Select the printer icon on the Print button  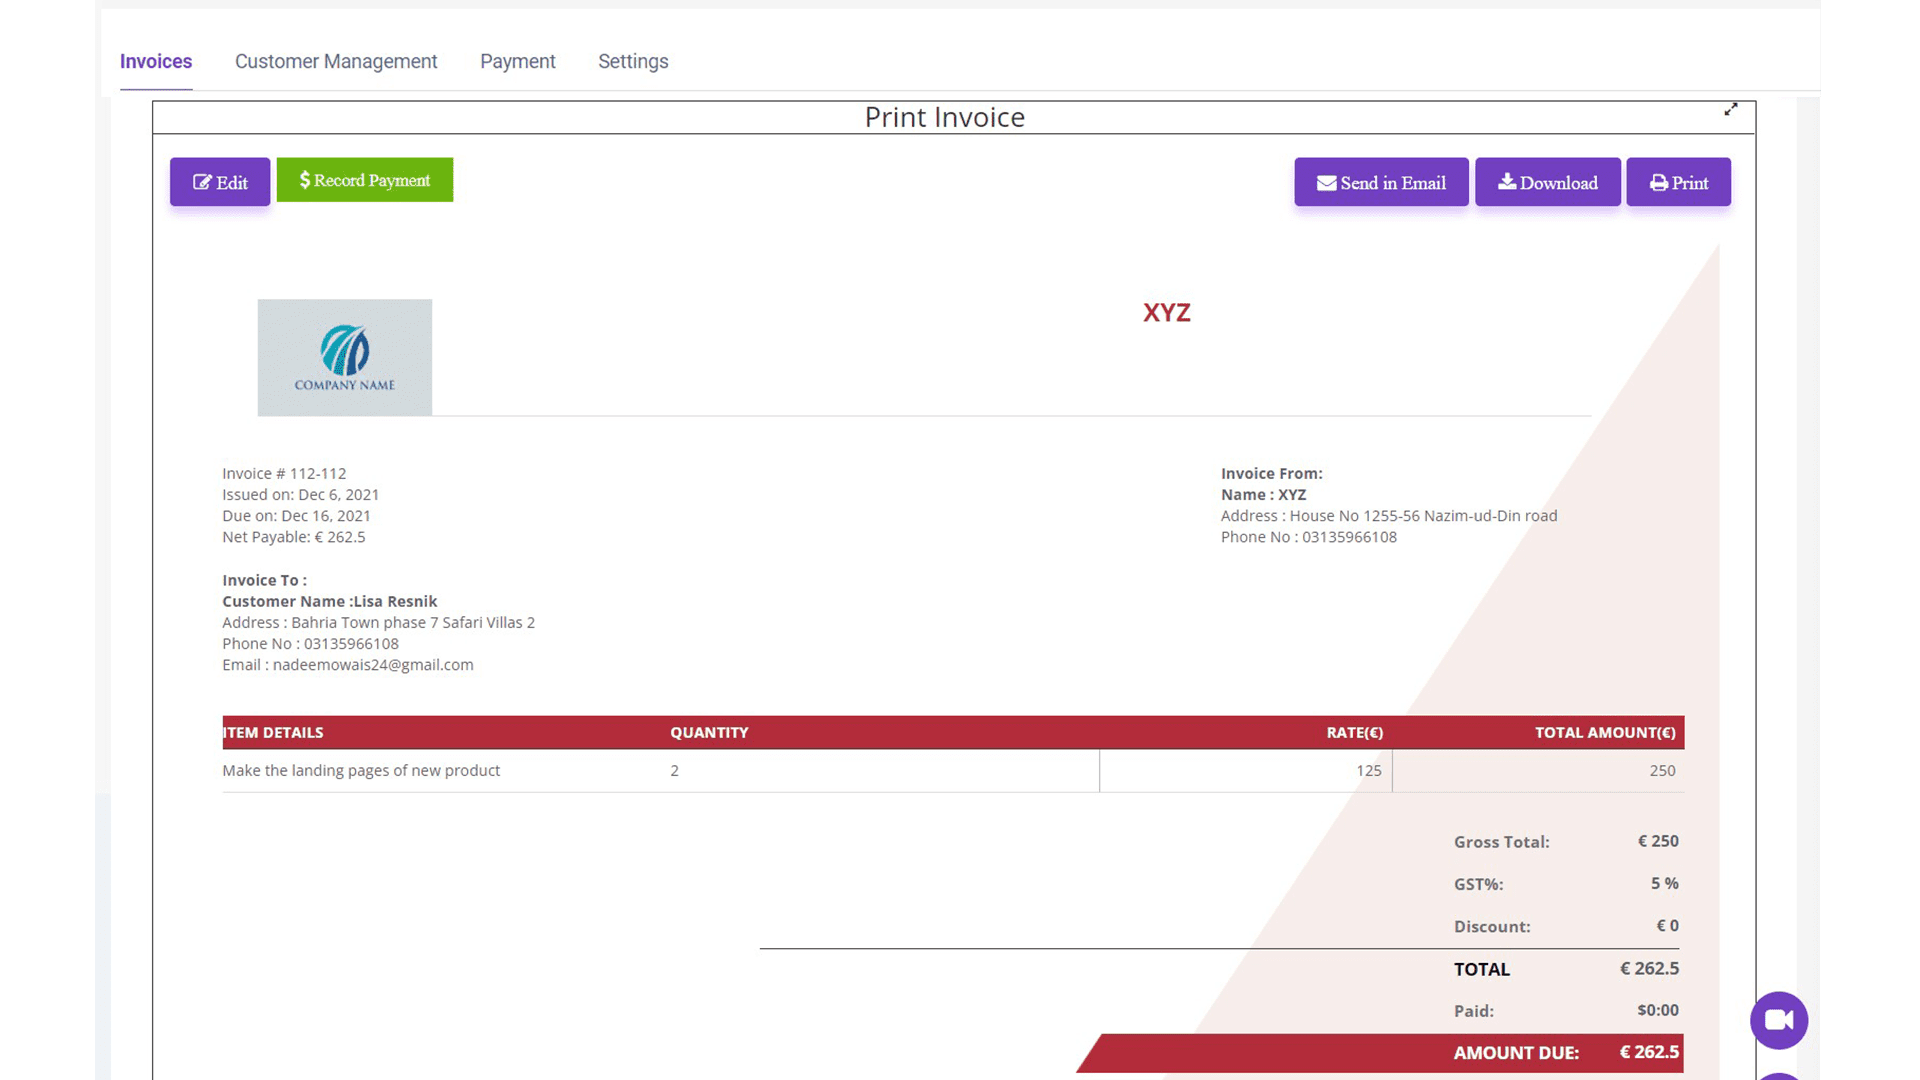pos(1659,182)
